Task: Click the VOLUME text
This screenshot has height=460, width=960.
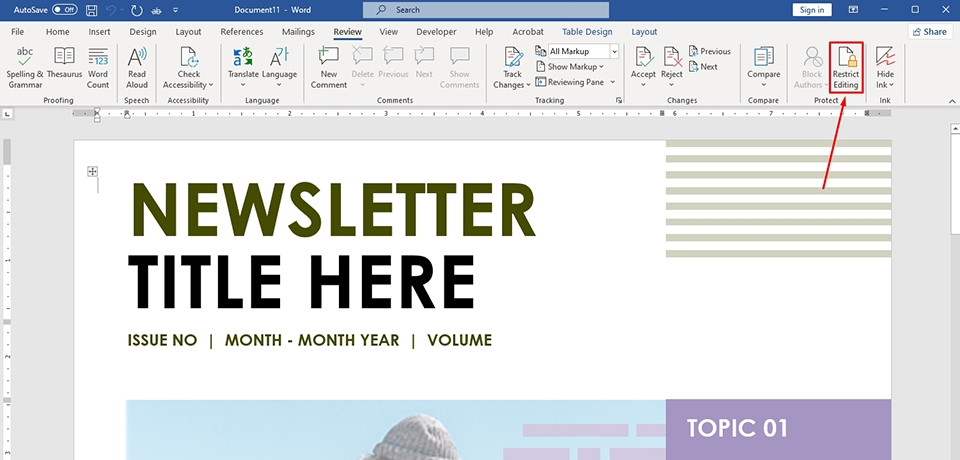Action: 460,340
